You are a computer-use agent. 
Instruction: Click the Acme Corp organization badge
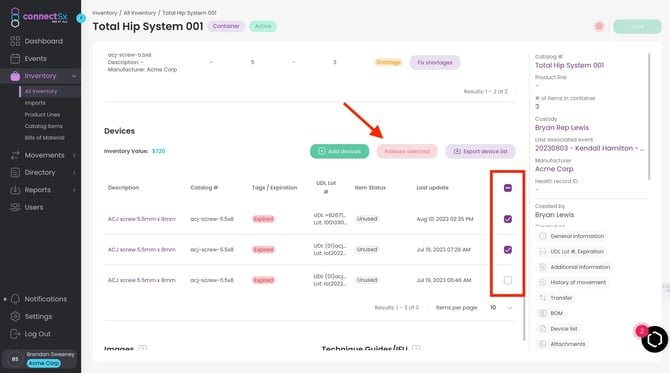tap(44, 363)
